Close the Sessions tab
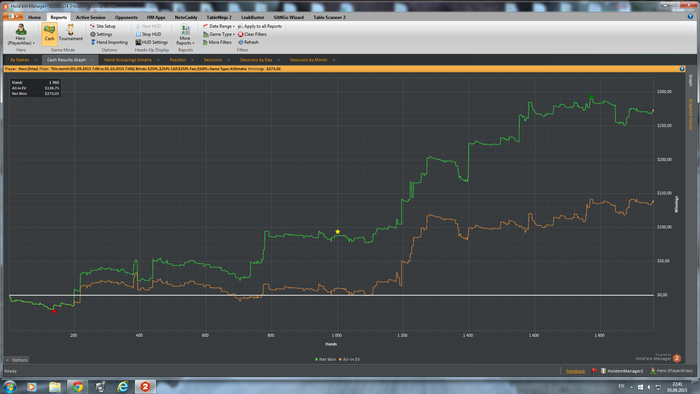 coord(229,60)
